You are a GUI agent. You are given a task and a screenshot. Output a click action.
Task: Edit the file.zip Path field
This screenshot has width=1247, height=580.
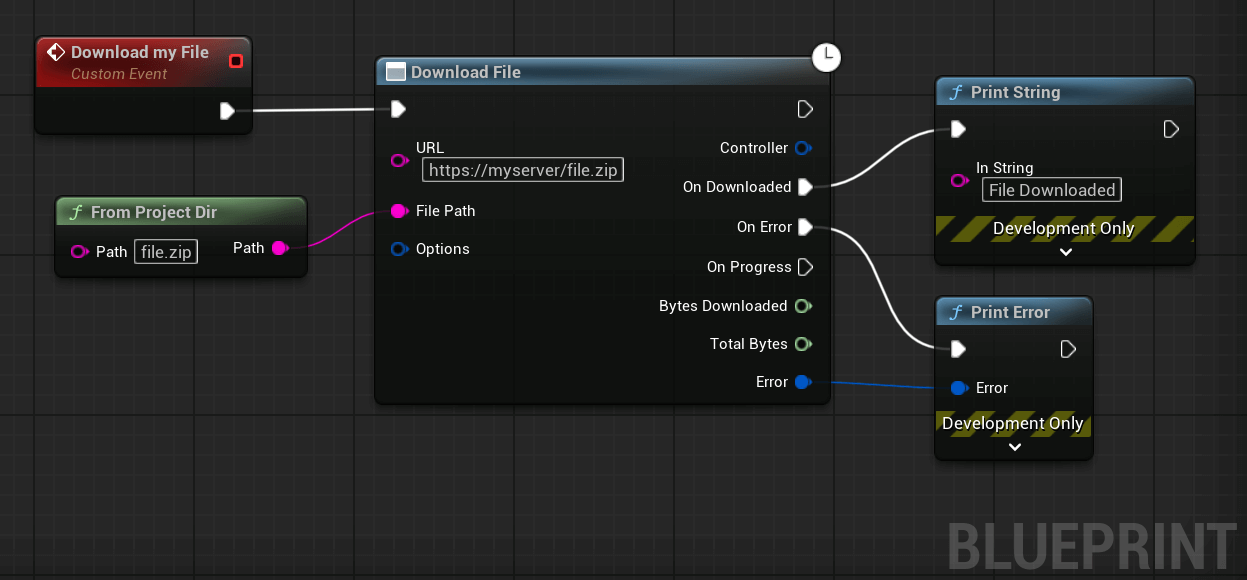166,252
